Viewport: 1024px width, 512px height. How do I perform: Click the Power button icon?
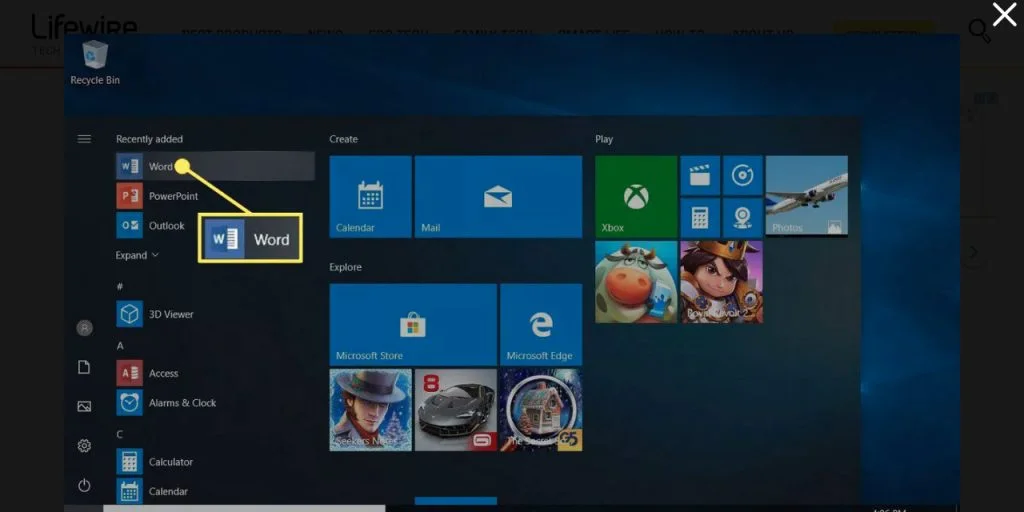tap(84, 485)
